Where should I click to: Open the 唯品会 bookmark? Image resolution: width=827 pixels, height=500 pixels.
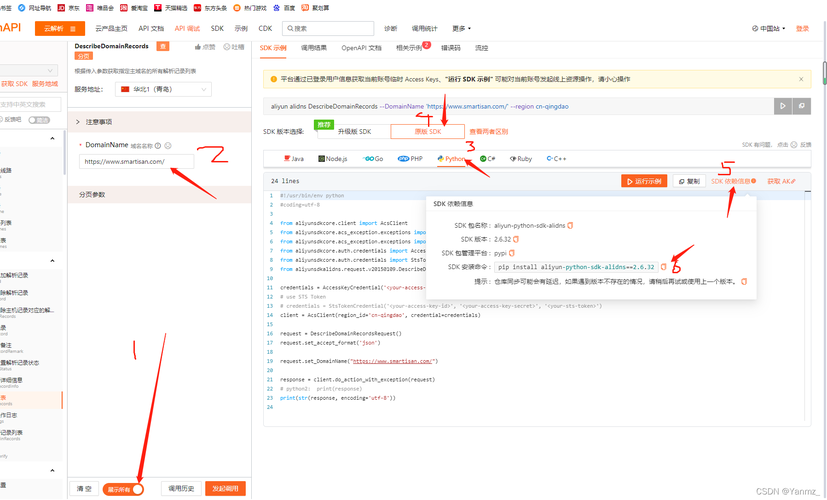click(x=100, y=8)
